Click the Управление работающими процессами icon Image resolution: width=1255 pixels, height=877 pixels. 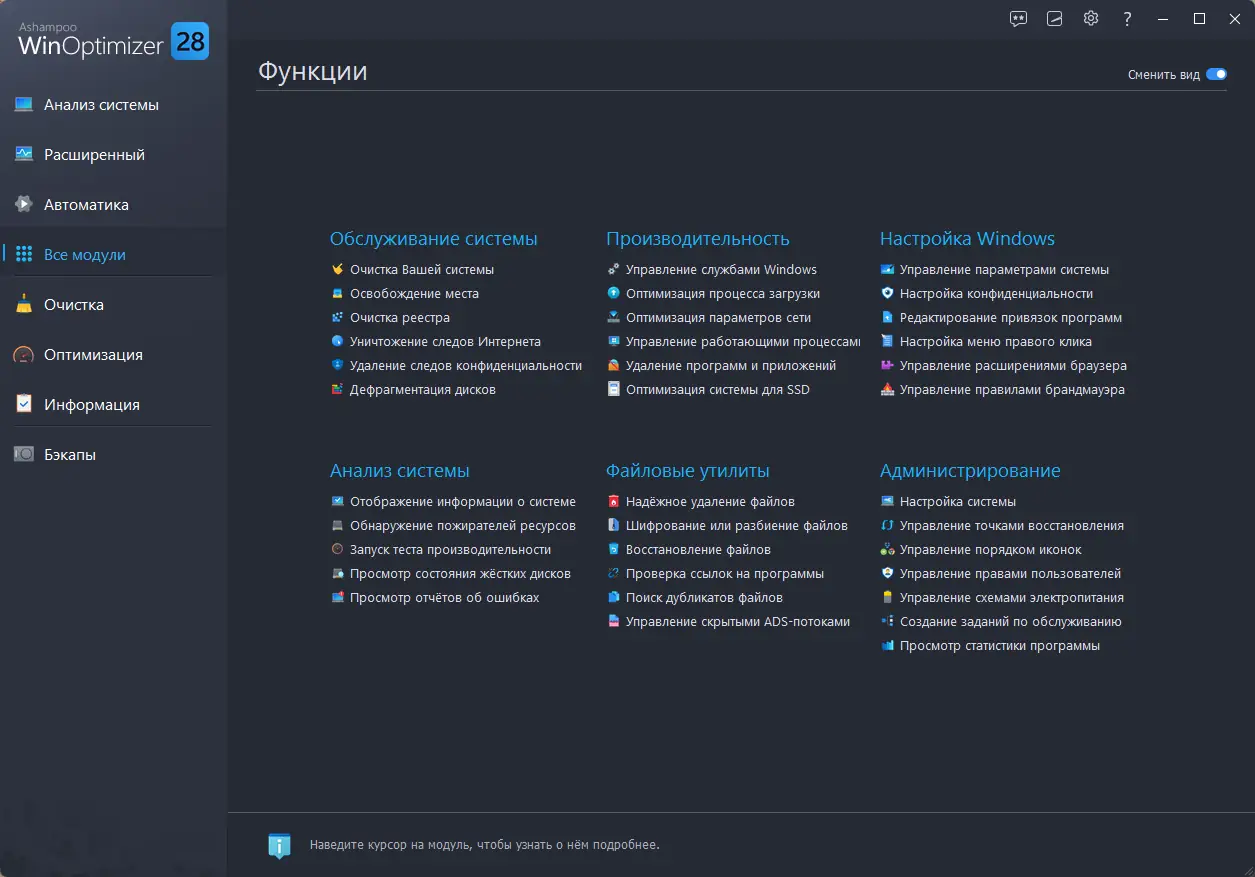tap(614, 342)
